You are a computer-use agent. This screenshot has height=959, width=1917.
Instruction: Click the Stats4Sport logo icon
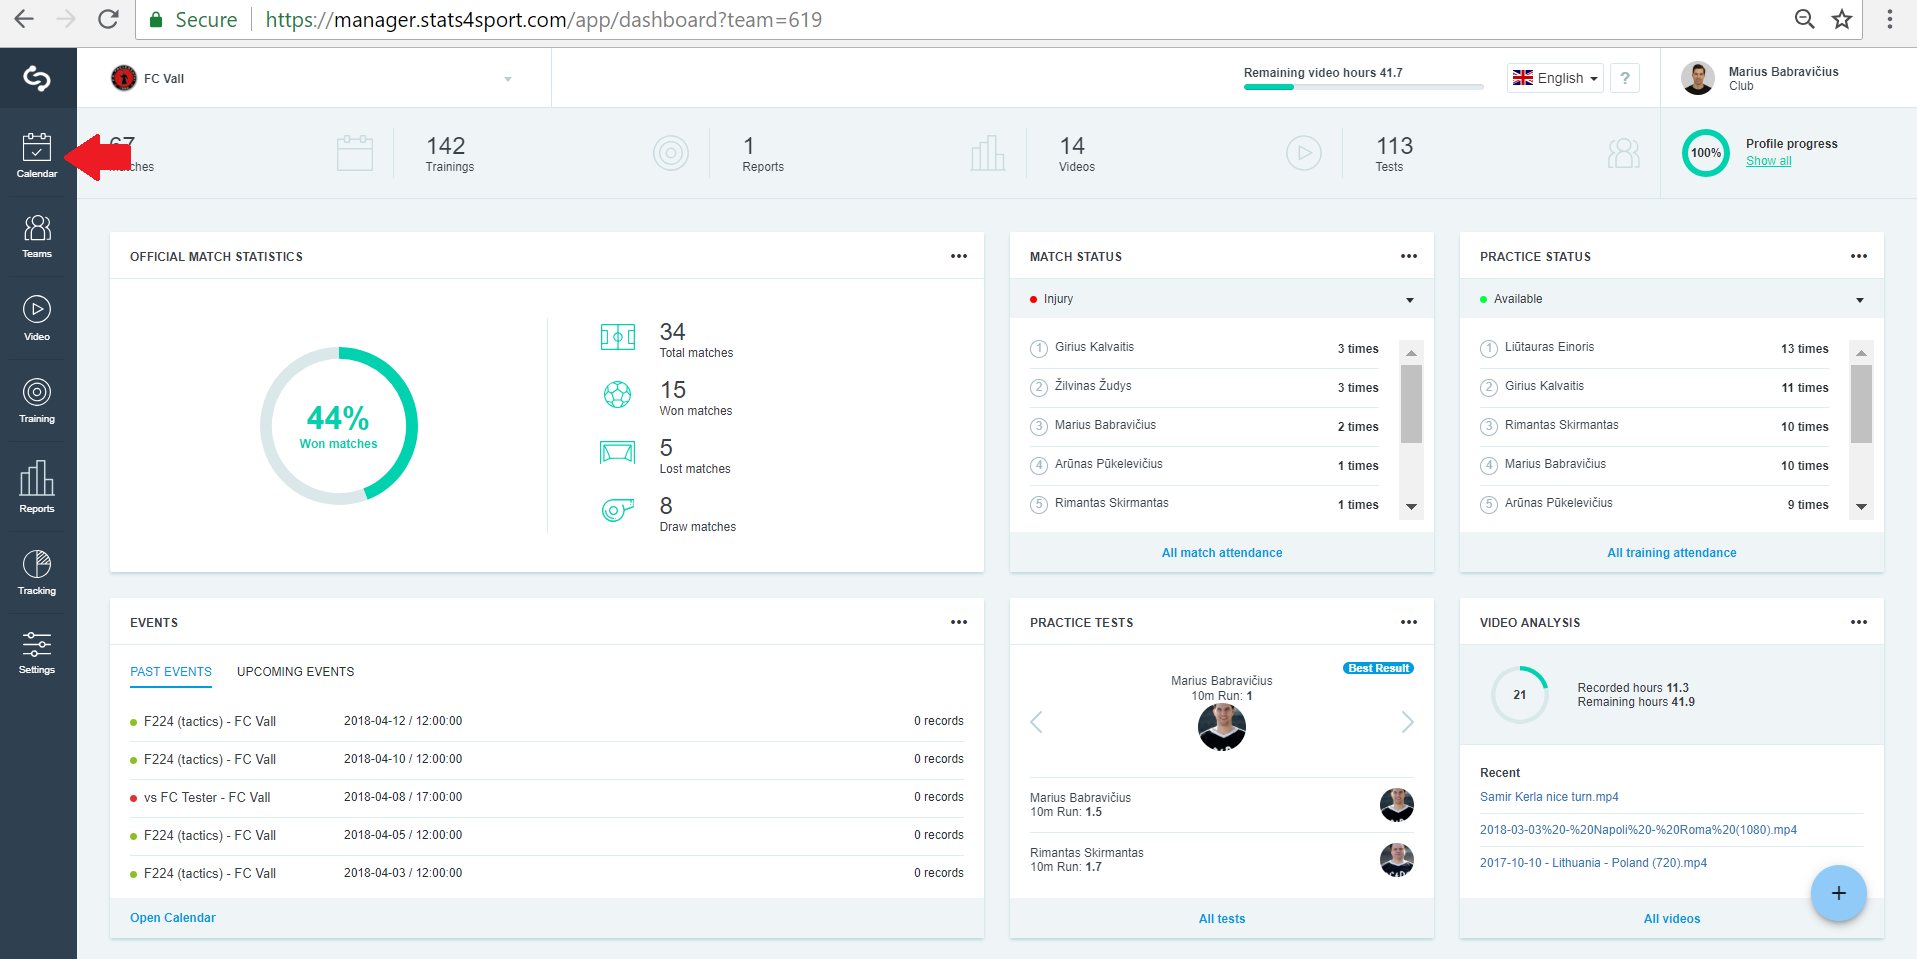(37, 78)
